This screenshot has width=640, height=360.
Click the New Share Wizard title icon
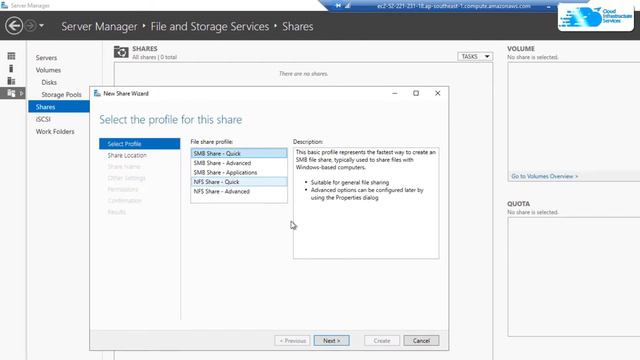tap(97, 93)
